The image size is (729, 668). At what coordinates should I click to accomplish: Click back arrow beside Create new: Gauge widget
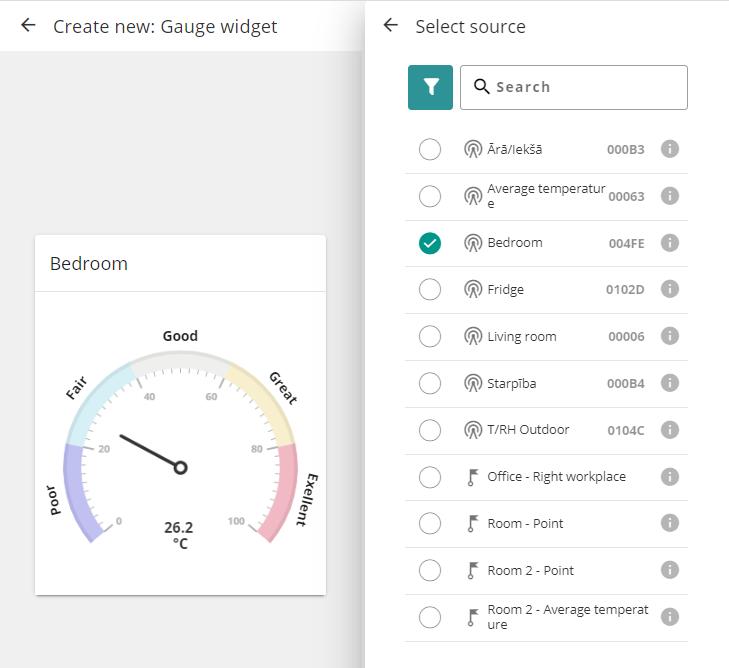point(28,26)
